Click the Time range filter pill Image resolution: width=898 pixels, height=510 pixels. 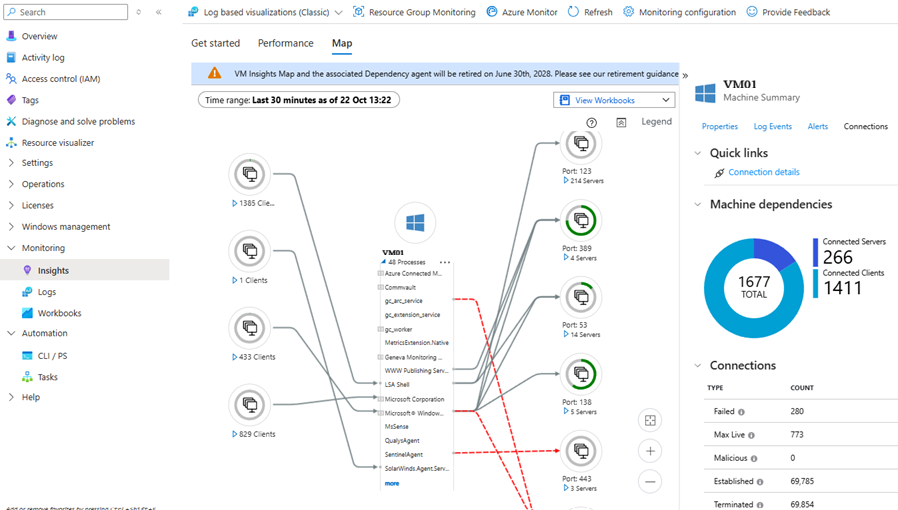click(x=298, y=100)
